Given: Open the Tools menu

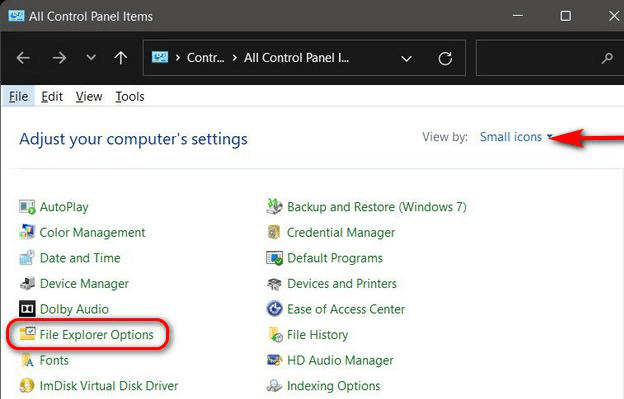Looking at the screenshot, I should point(130,97).
